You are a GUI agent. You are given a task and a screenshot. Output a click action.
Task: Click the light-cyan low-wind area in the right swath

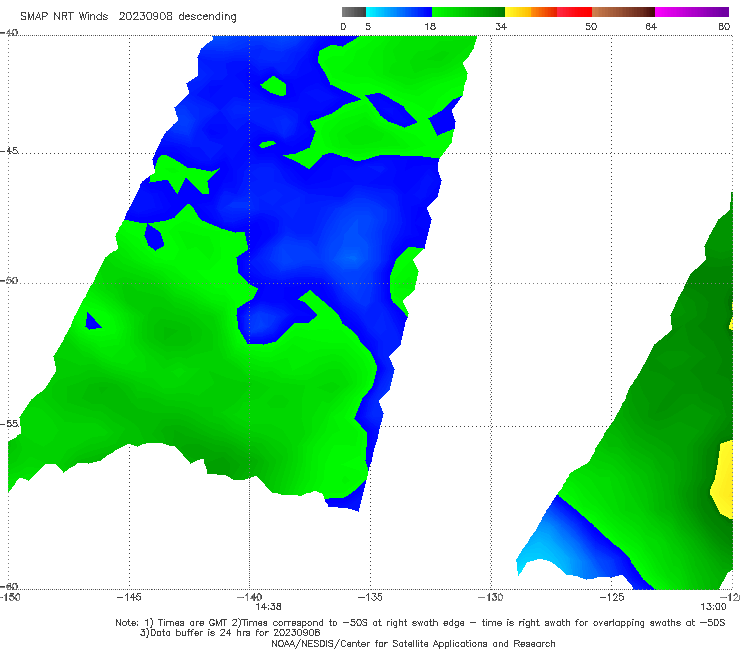[538, 552]
